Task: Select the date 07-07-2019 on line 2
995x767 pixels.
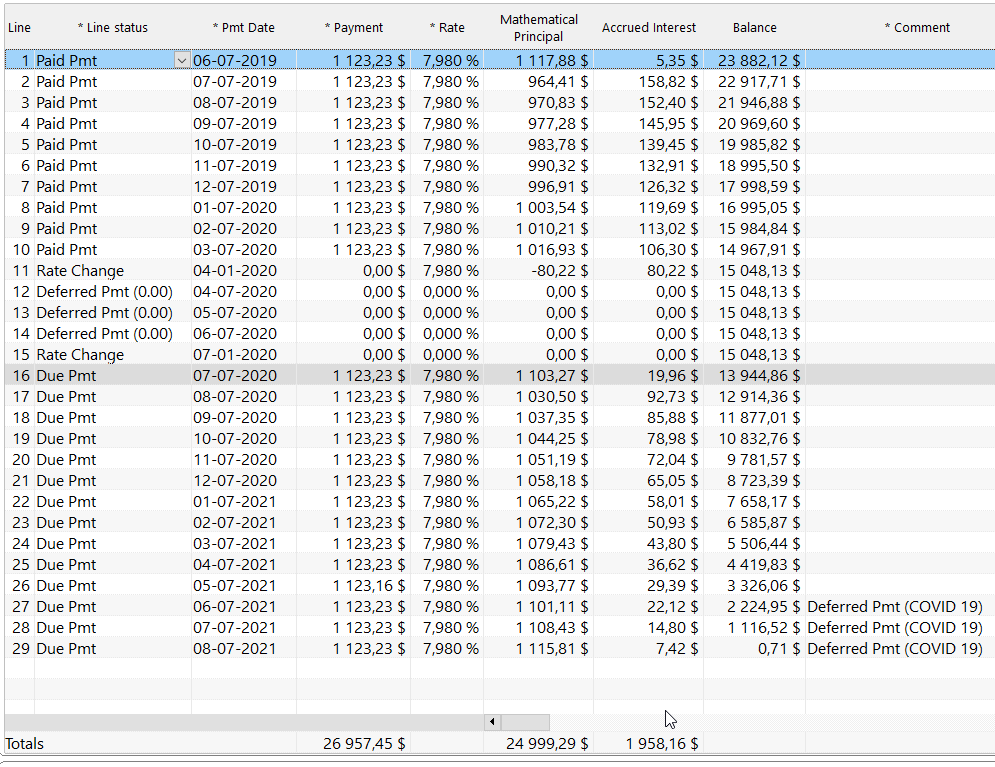Action: coord(235,82)
